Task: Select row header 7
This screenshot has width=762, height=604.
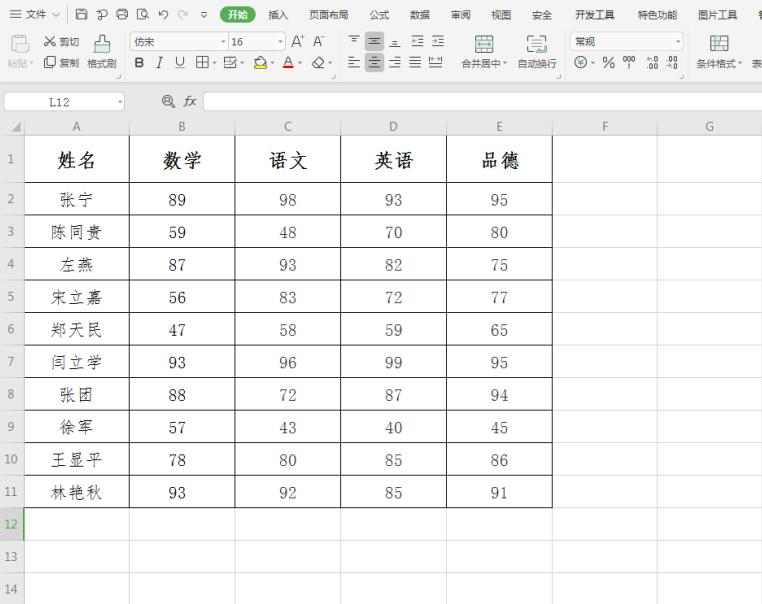Action: 11,361
